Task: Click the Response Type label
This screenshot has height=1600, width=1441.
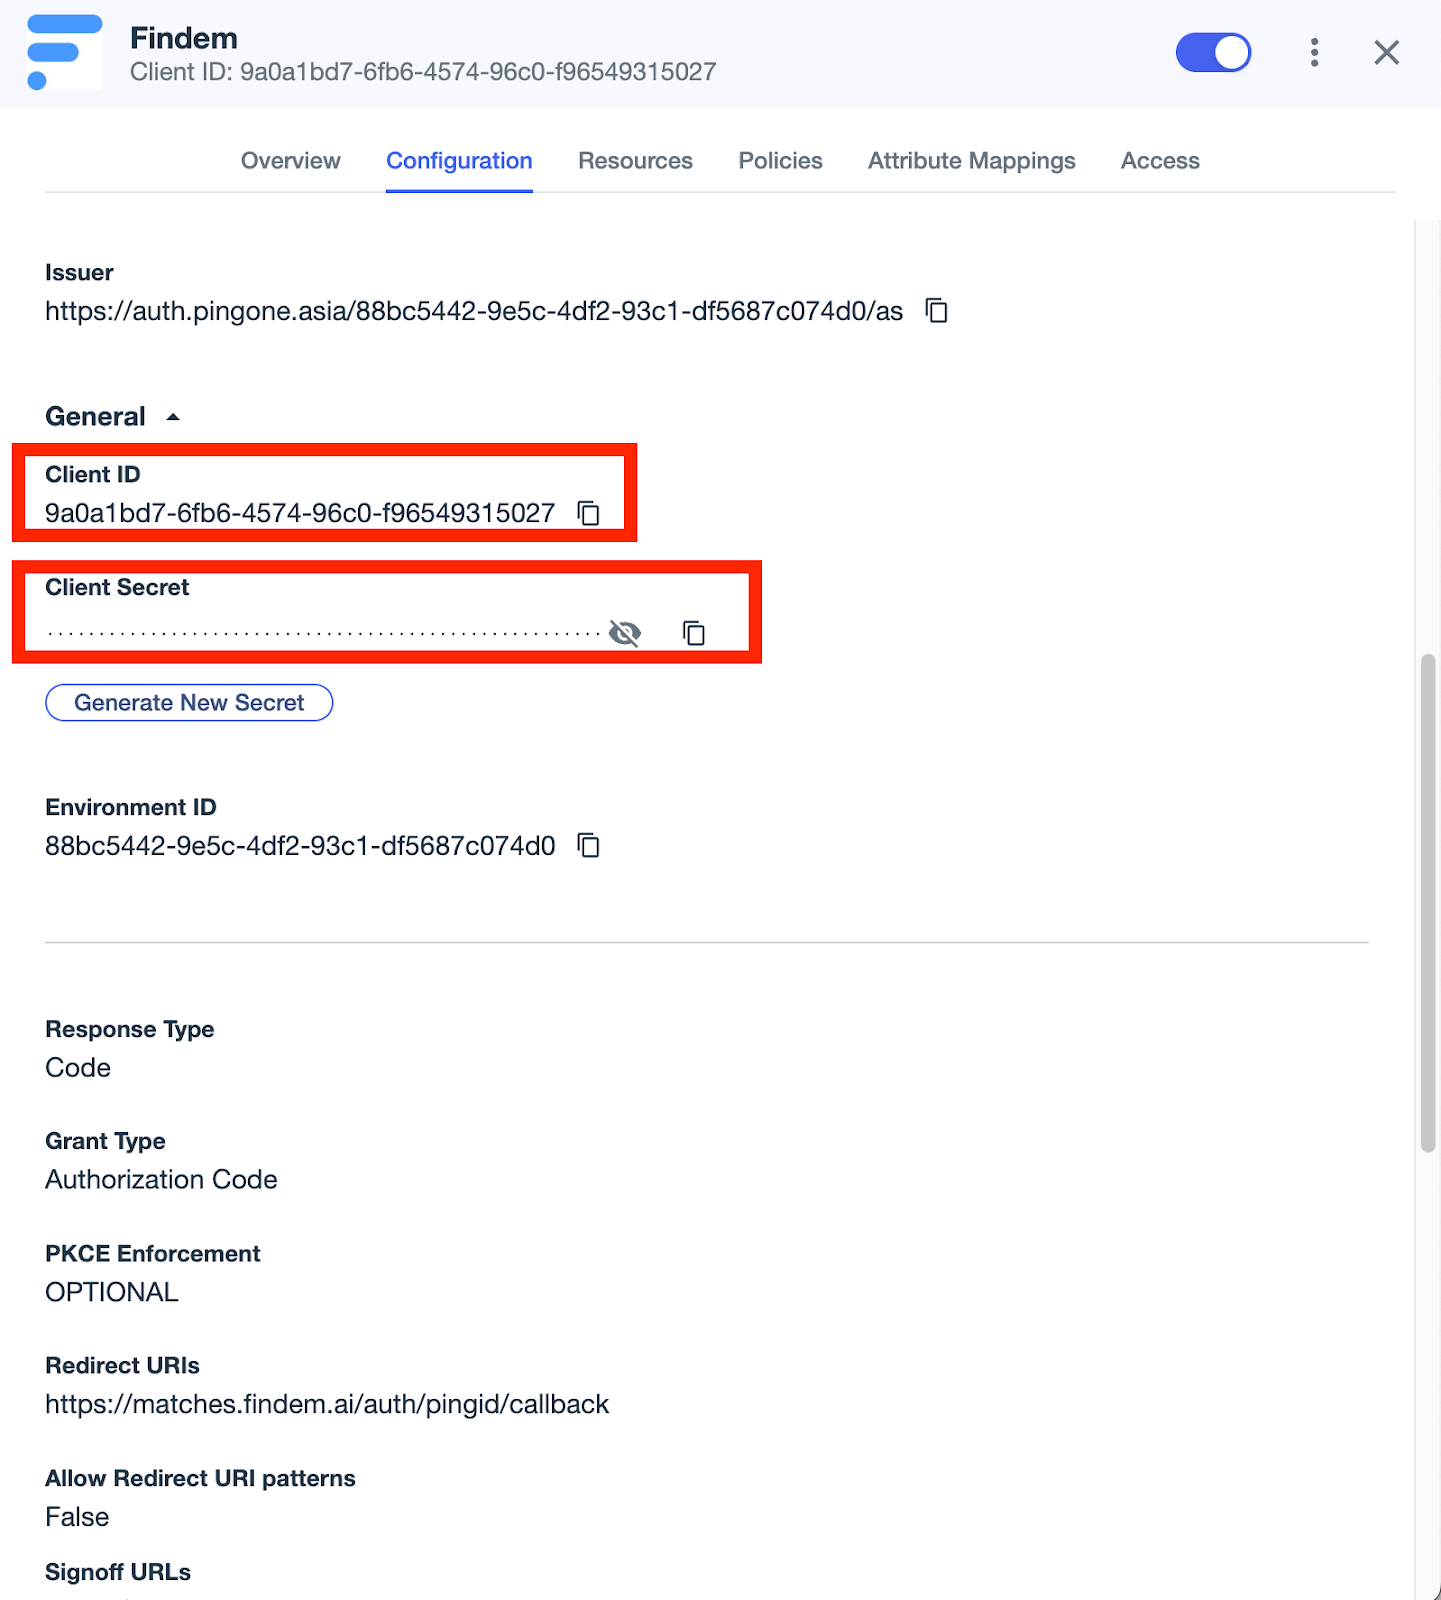Action: (x=130, y=1030)
